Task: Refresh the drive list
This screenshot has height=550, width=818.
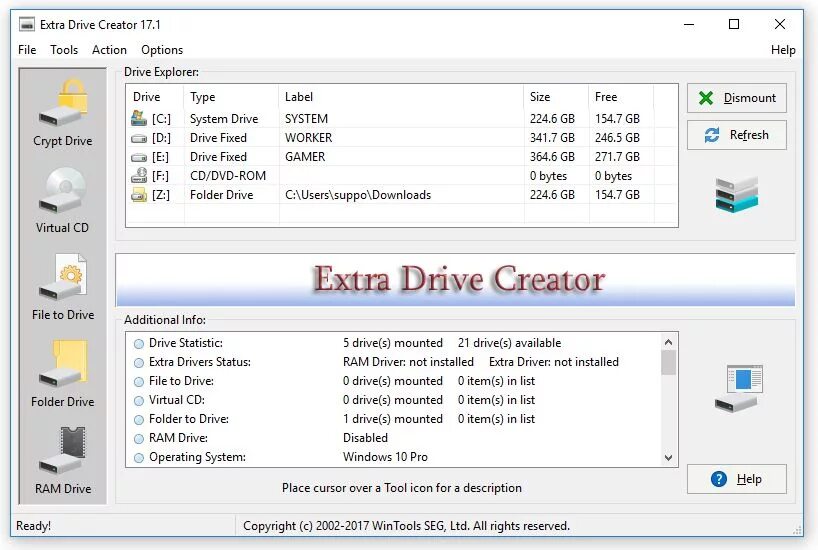Action: pyautogui.click(x=737, y=135)
